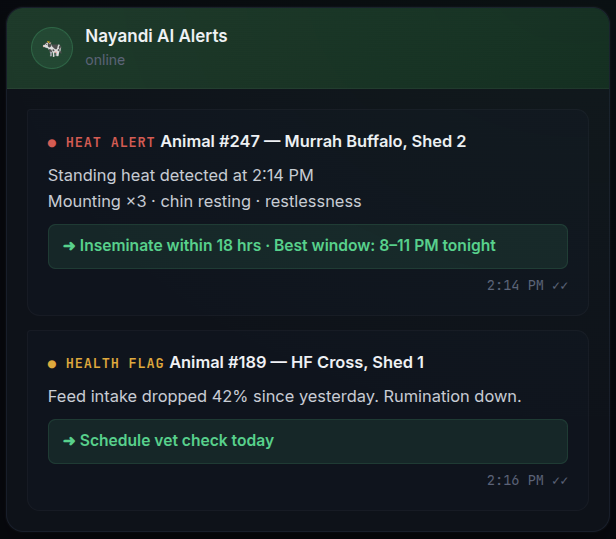
Task: Click the arrow icon before Schedule vet
Action: 69,441
